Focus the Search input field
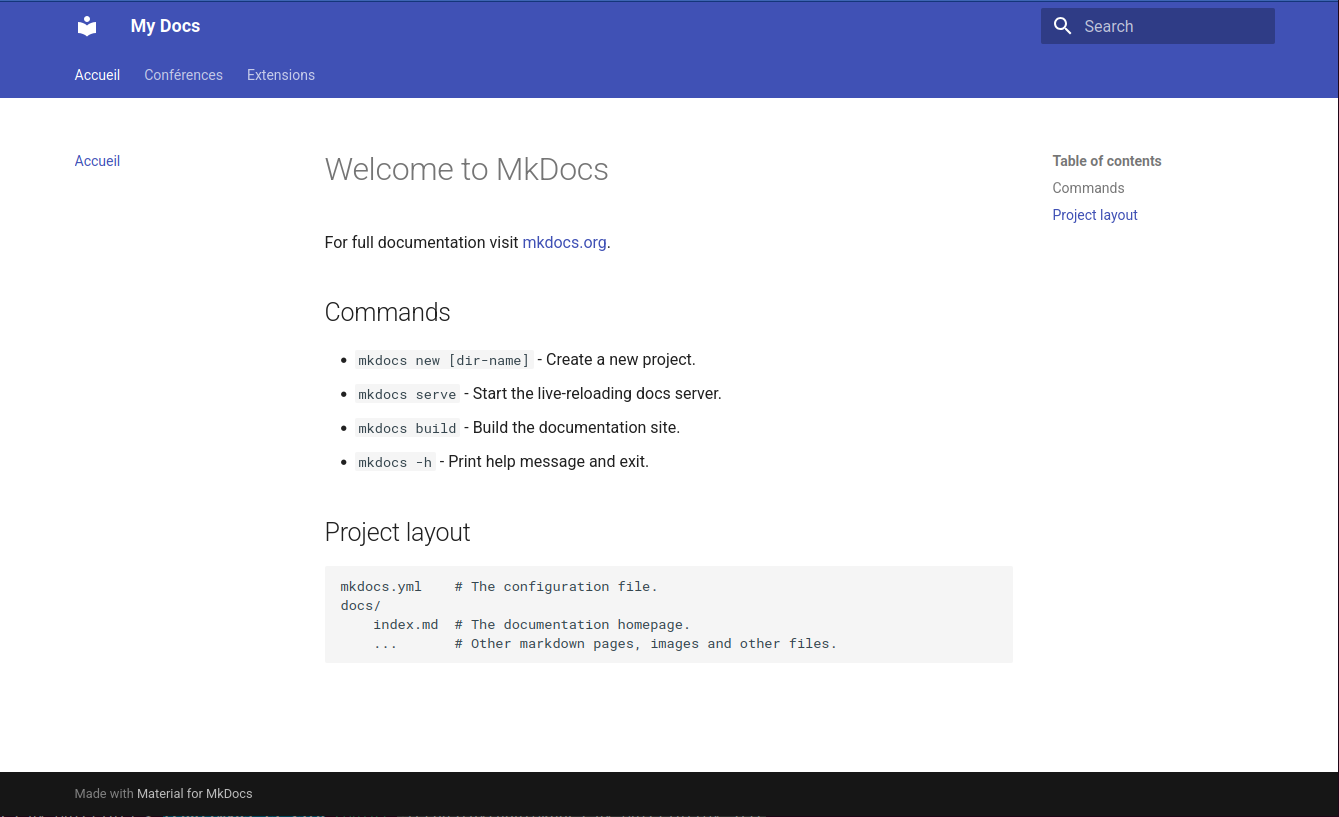The image size is (1339, 817). click(x=1170, y=27)
